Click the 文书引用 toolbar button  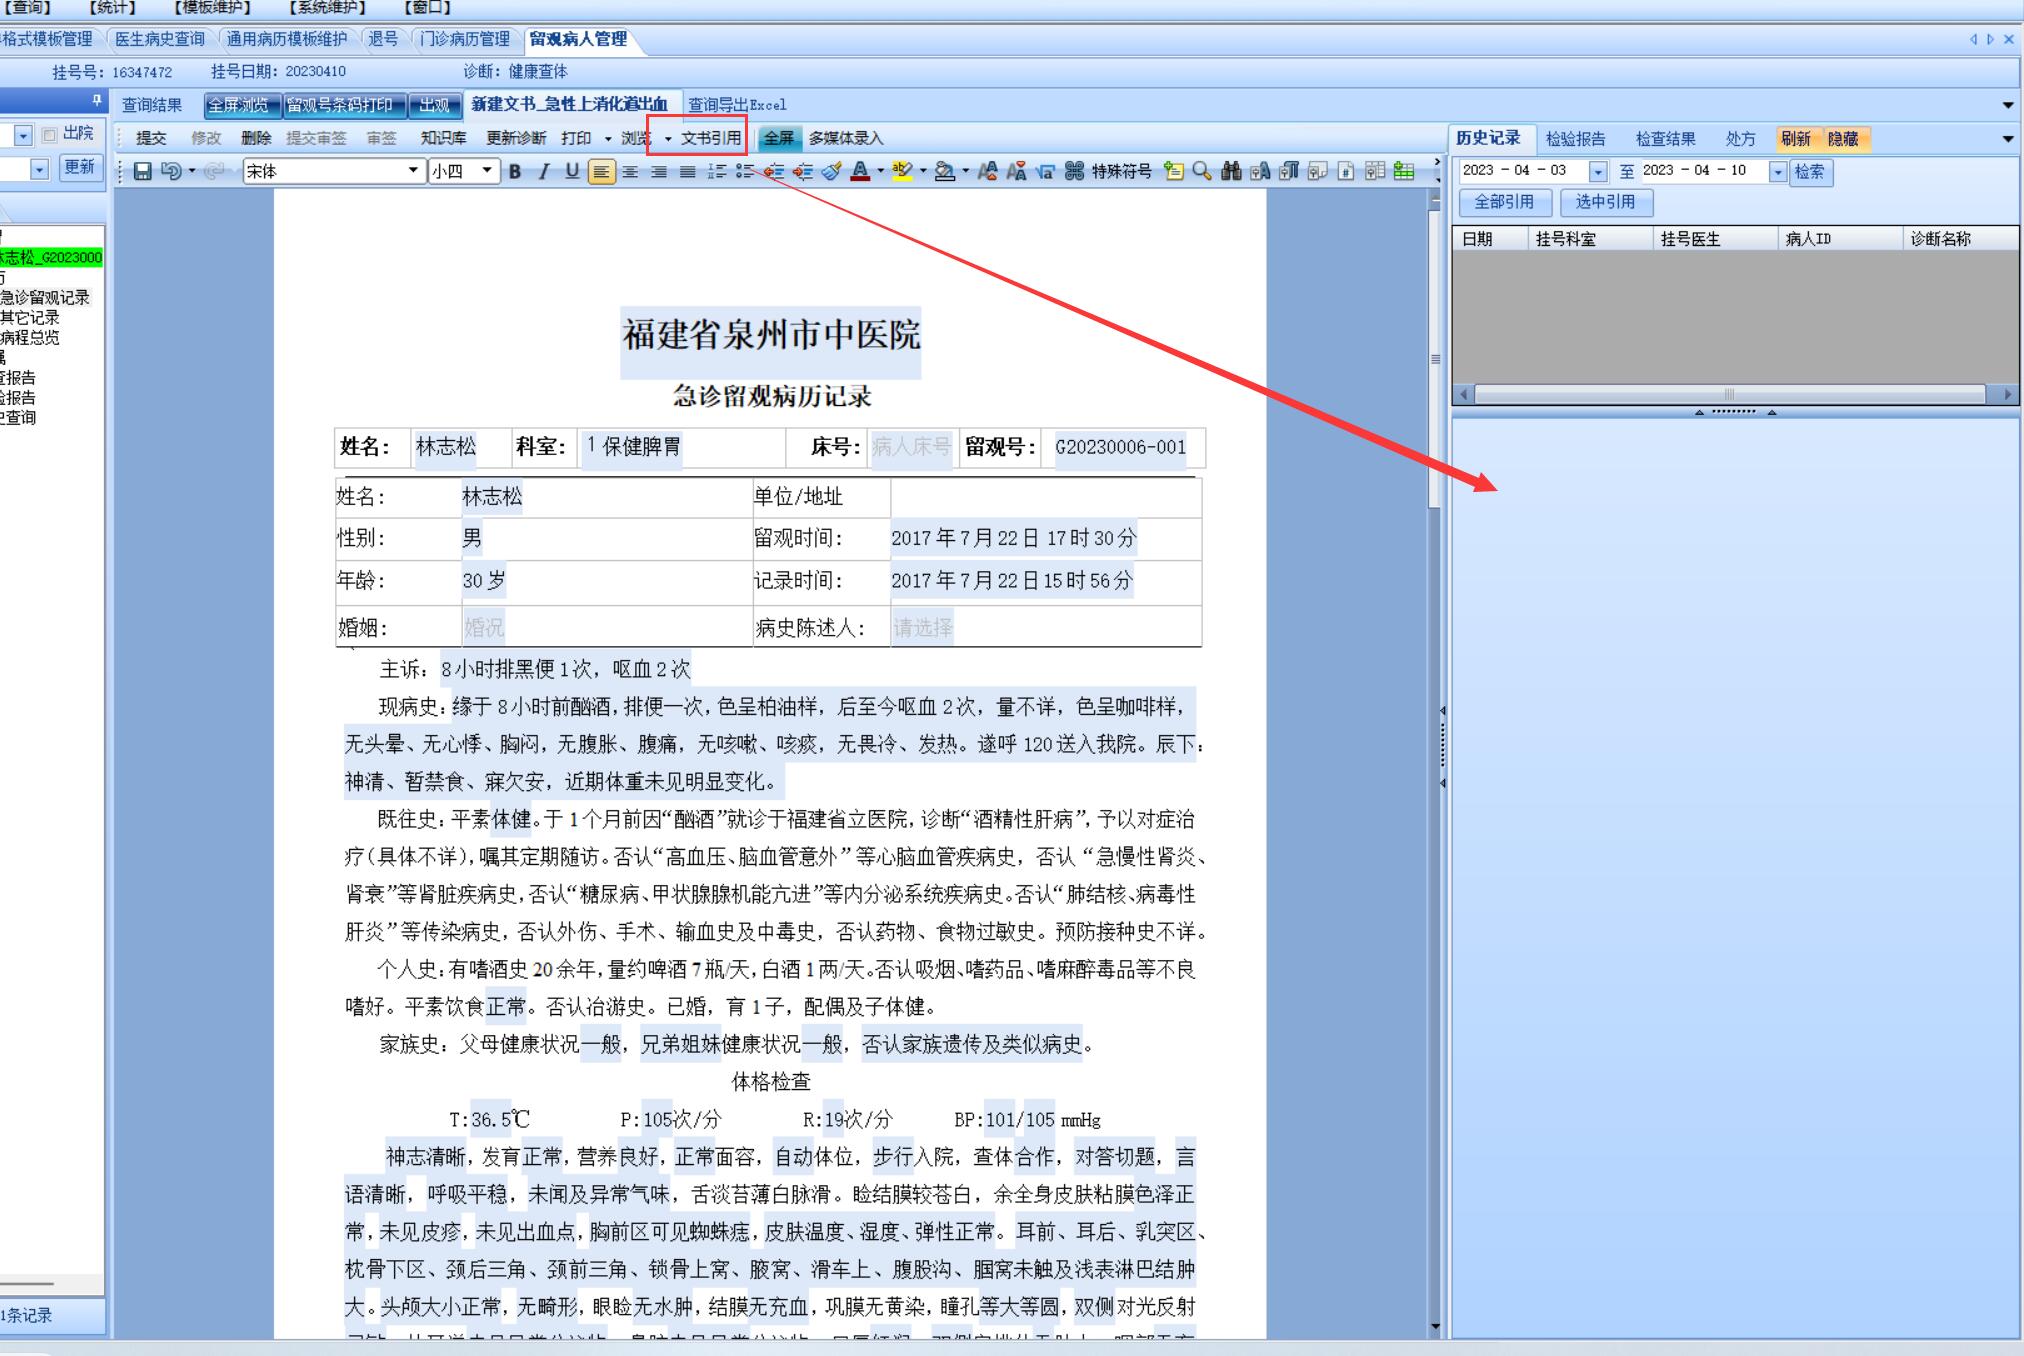[710, 138]
